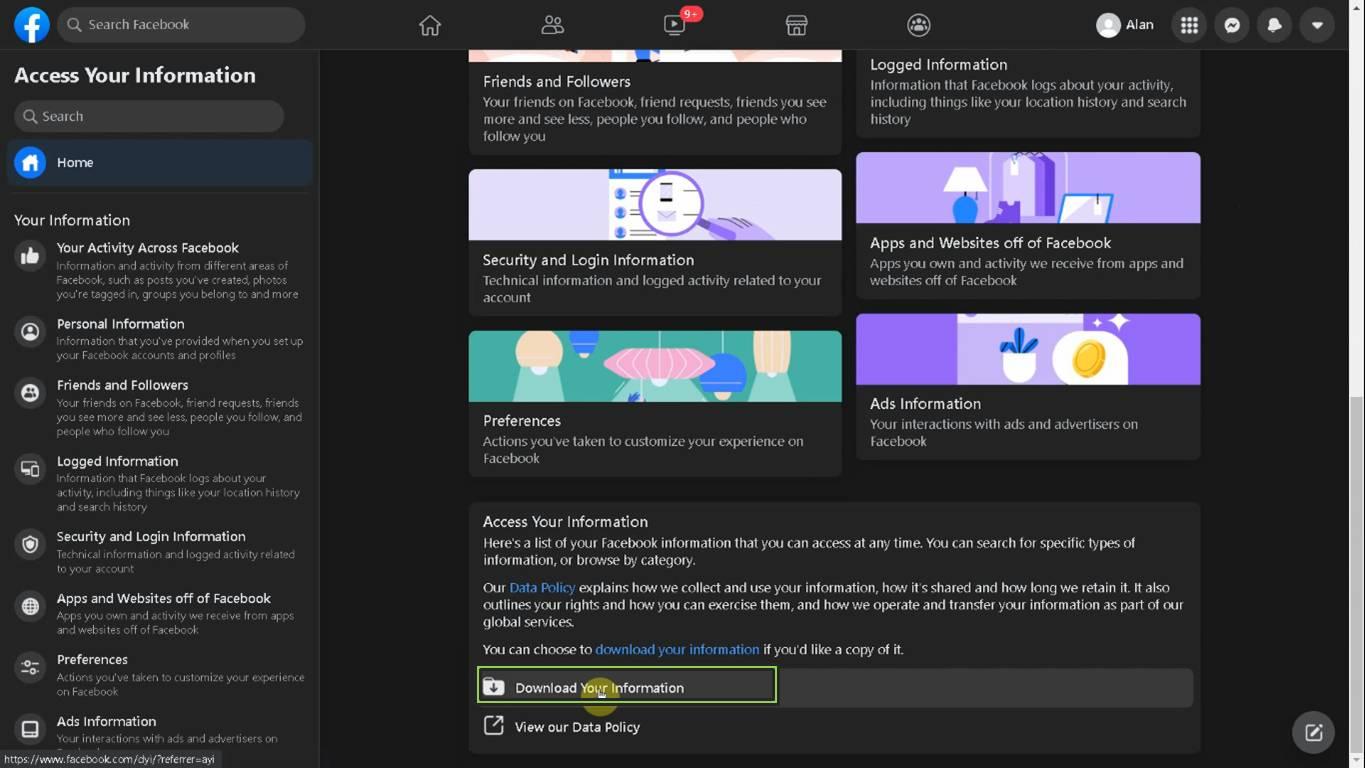This screenshot has height=768, width=1365.
Task: Open Friends and Followers in the sidebar
Action: click(x=160, y=407)
